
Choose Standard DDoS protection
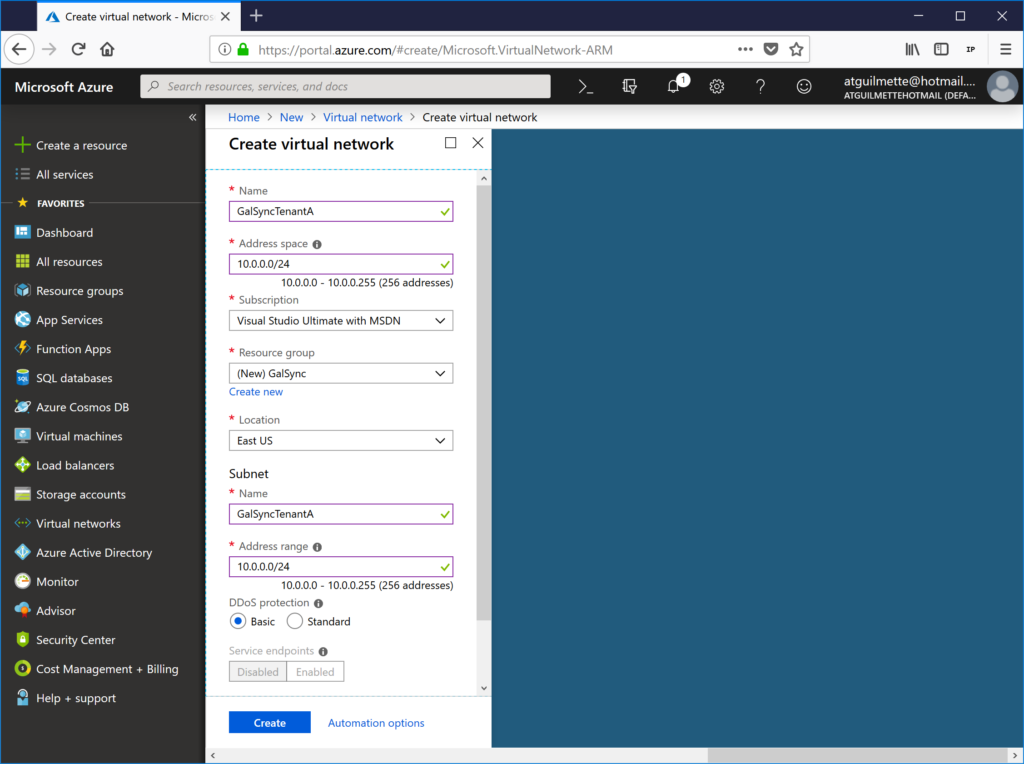coord(295,621)
